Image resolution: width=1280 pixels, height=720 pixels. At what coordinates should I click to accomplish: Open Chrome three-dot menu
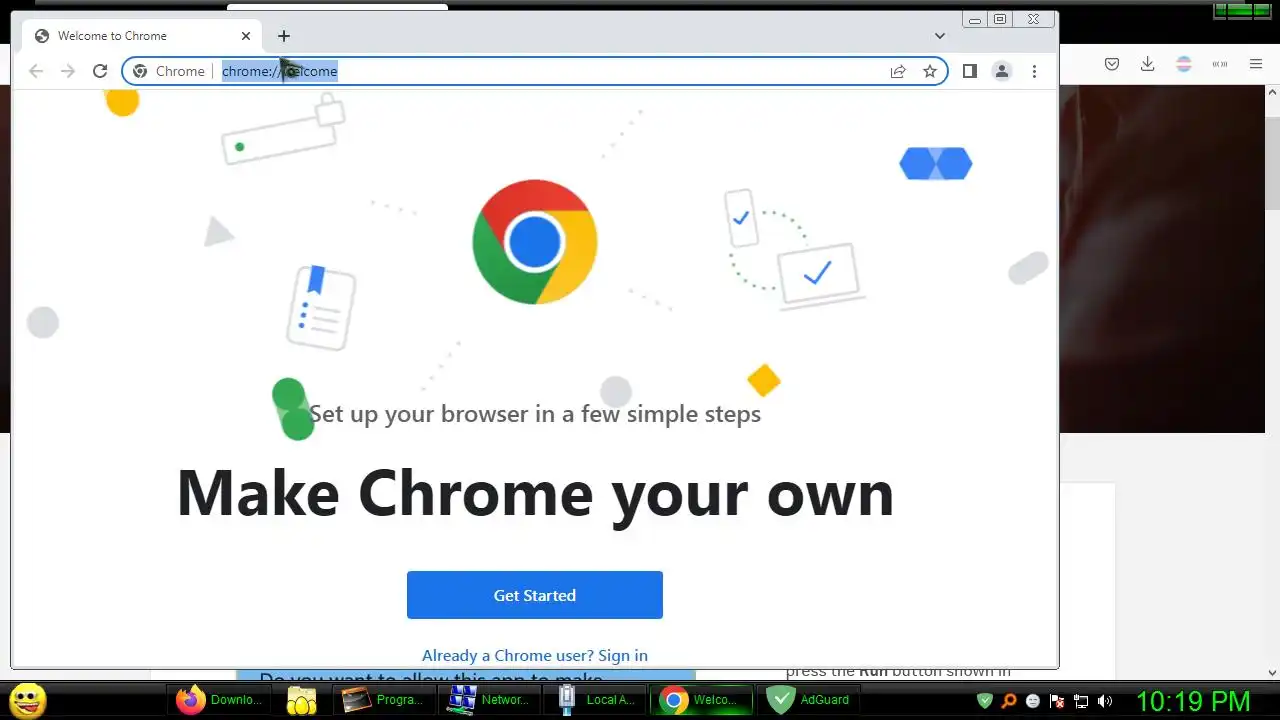pos(1034,71)
